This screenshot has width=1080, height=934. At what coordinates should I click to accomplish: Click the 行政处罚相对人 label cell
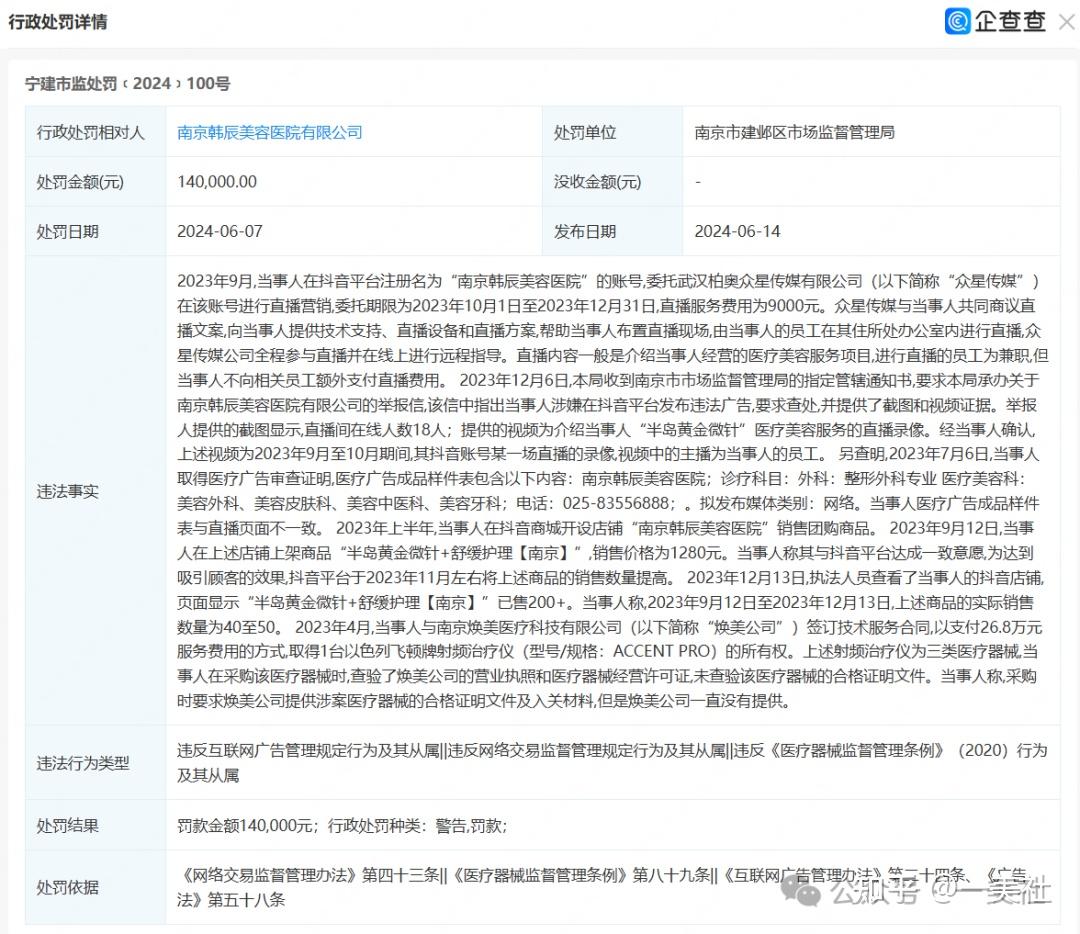click(x=95, y=132)
